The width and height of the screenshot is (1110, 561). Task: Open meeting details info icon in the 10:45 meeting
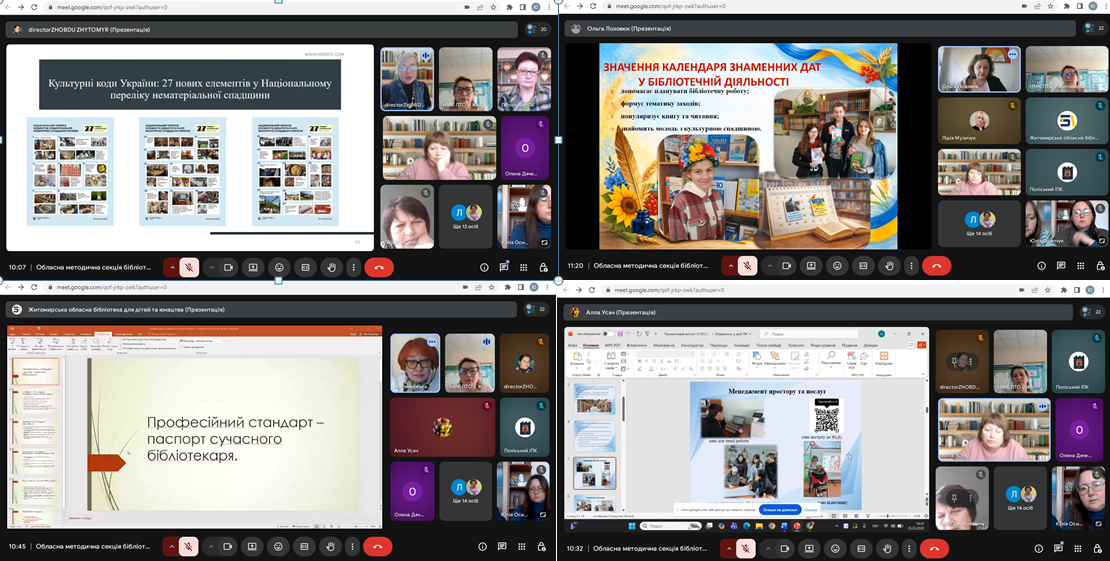tap(484, 547)
